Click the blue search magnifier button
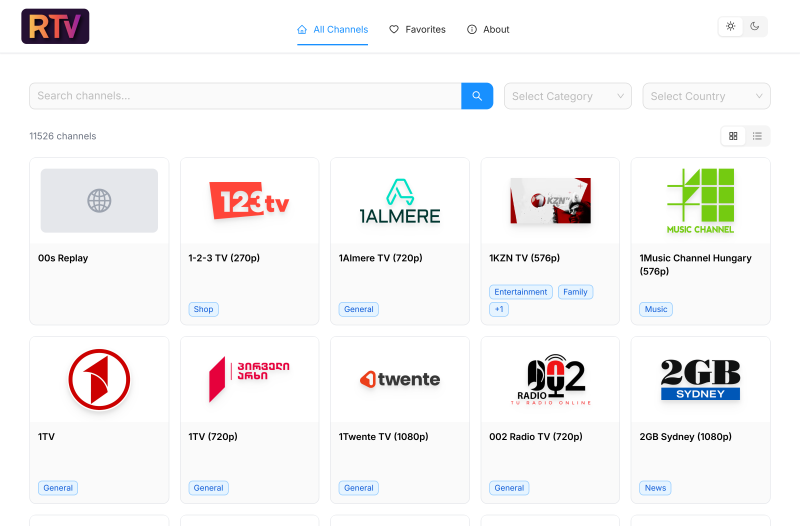Viewport: 800px width, 526px height. point(477,96)
